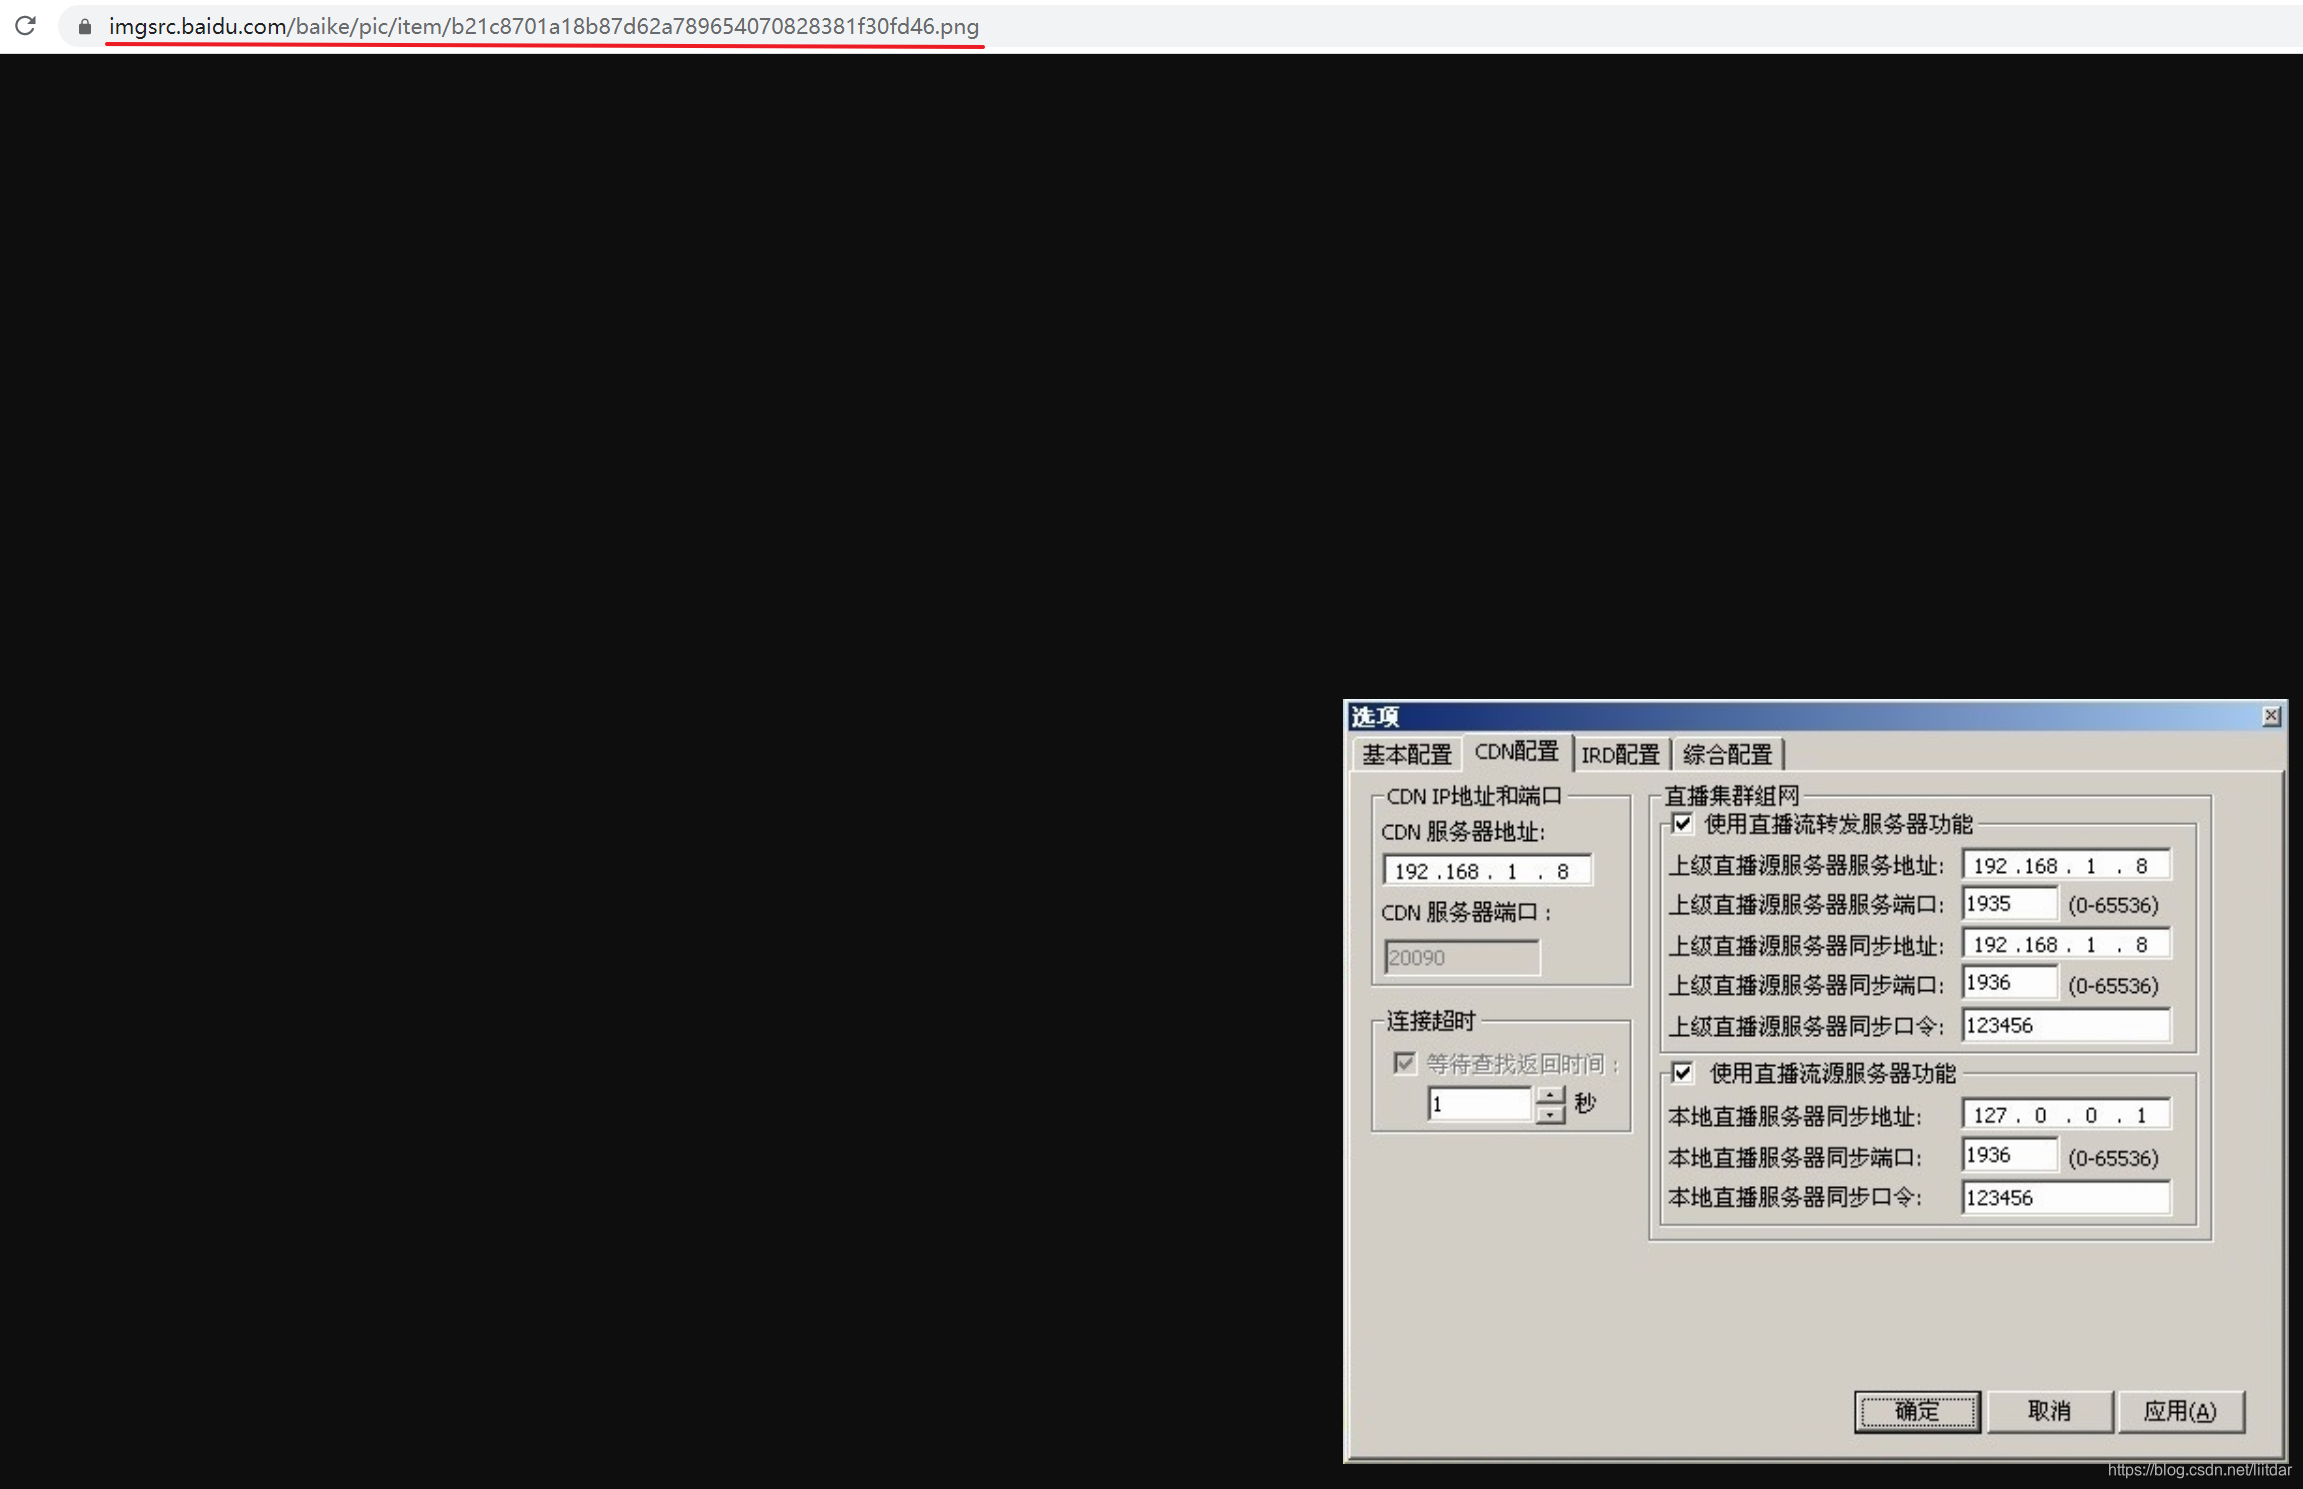Click the CDN 服务器地址 IP field

[x=1485, y=871]
